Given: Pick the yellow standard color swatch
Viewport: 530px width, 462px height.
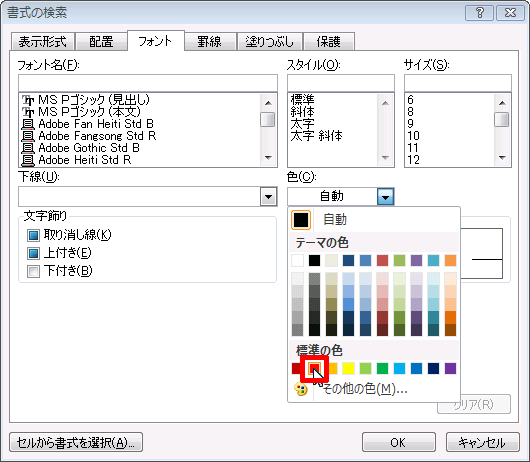Looking at the screenshot, I should click(348, 368).
